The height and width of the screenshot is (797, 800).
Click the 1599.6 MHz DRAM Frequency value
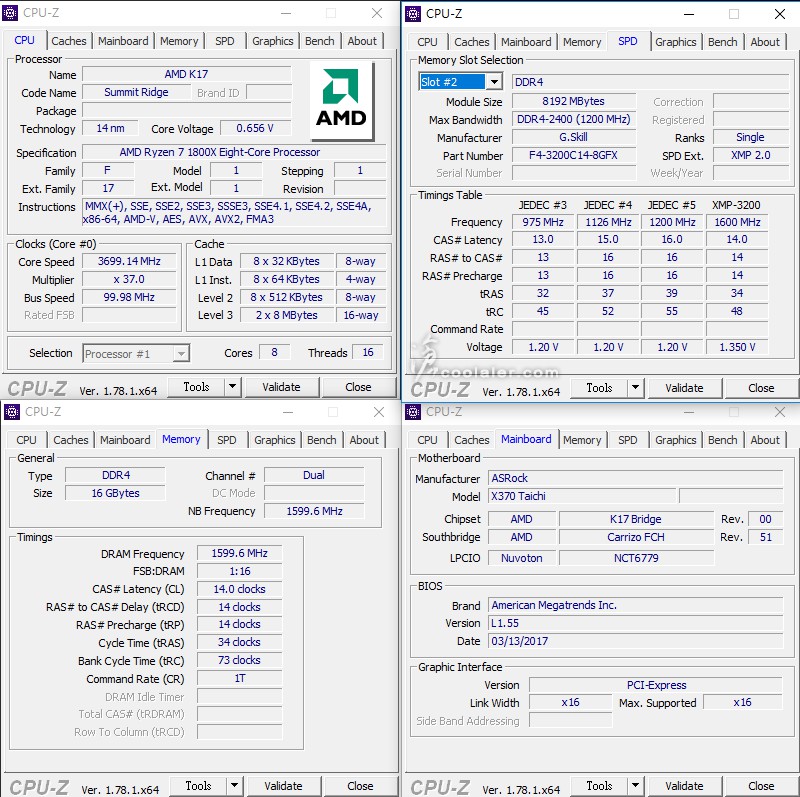(240, 553)
